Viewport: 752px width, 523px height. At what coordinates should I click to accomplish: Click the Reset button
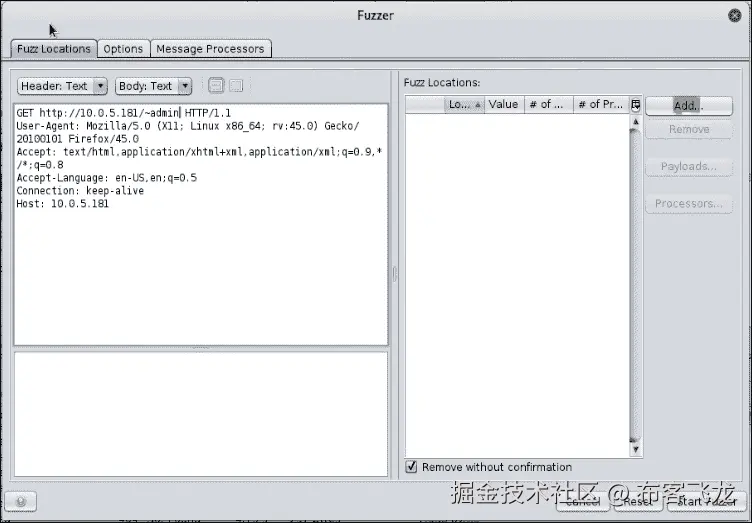coord(637,502)
